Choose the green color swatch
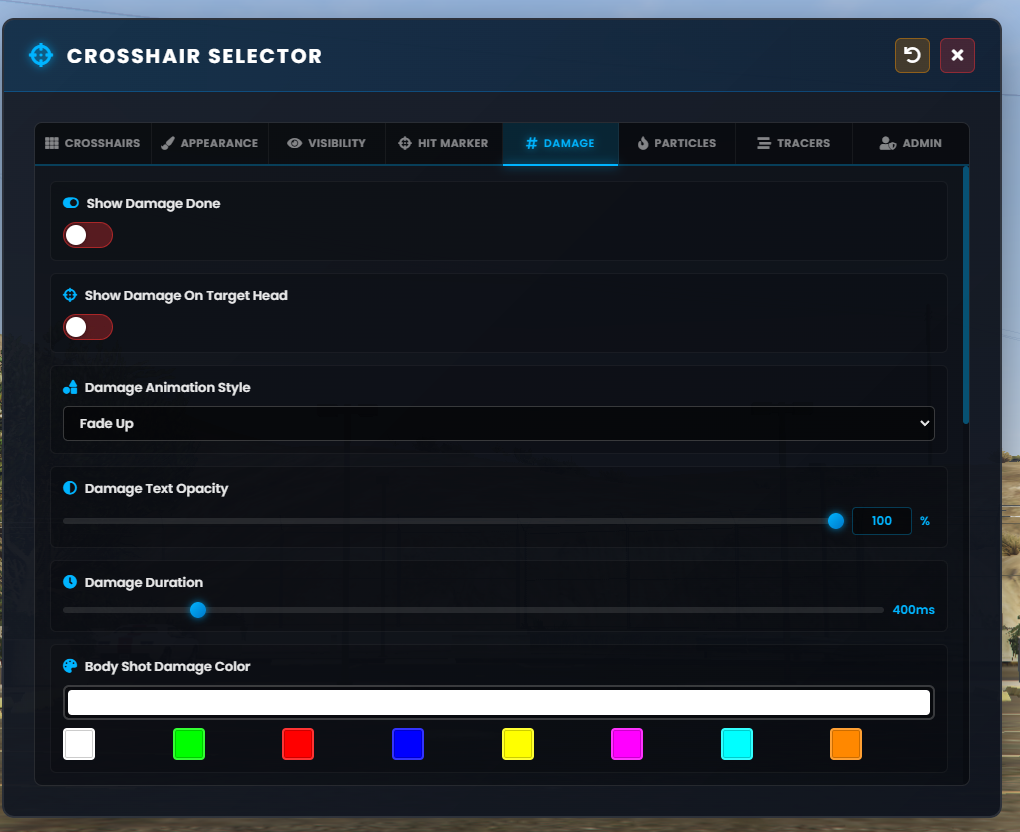Viewport: 1020px width, 832px height. (x=189, y=744)
